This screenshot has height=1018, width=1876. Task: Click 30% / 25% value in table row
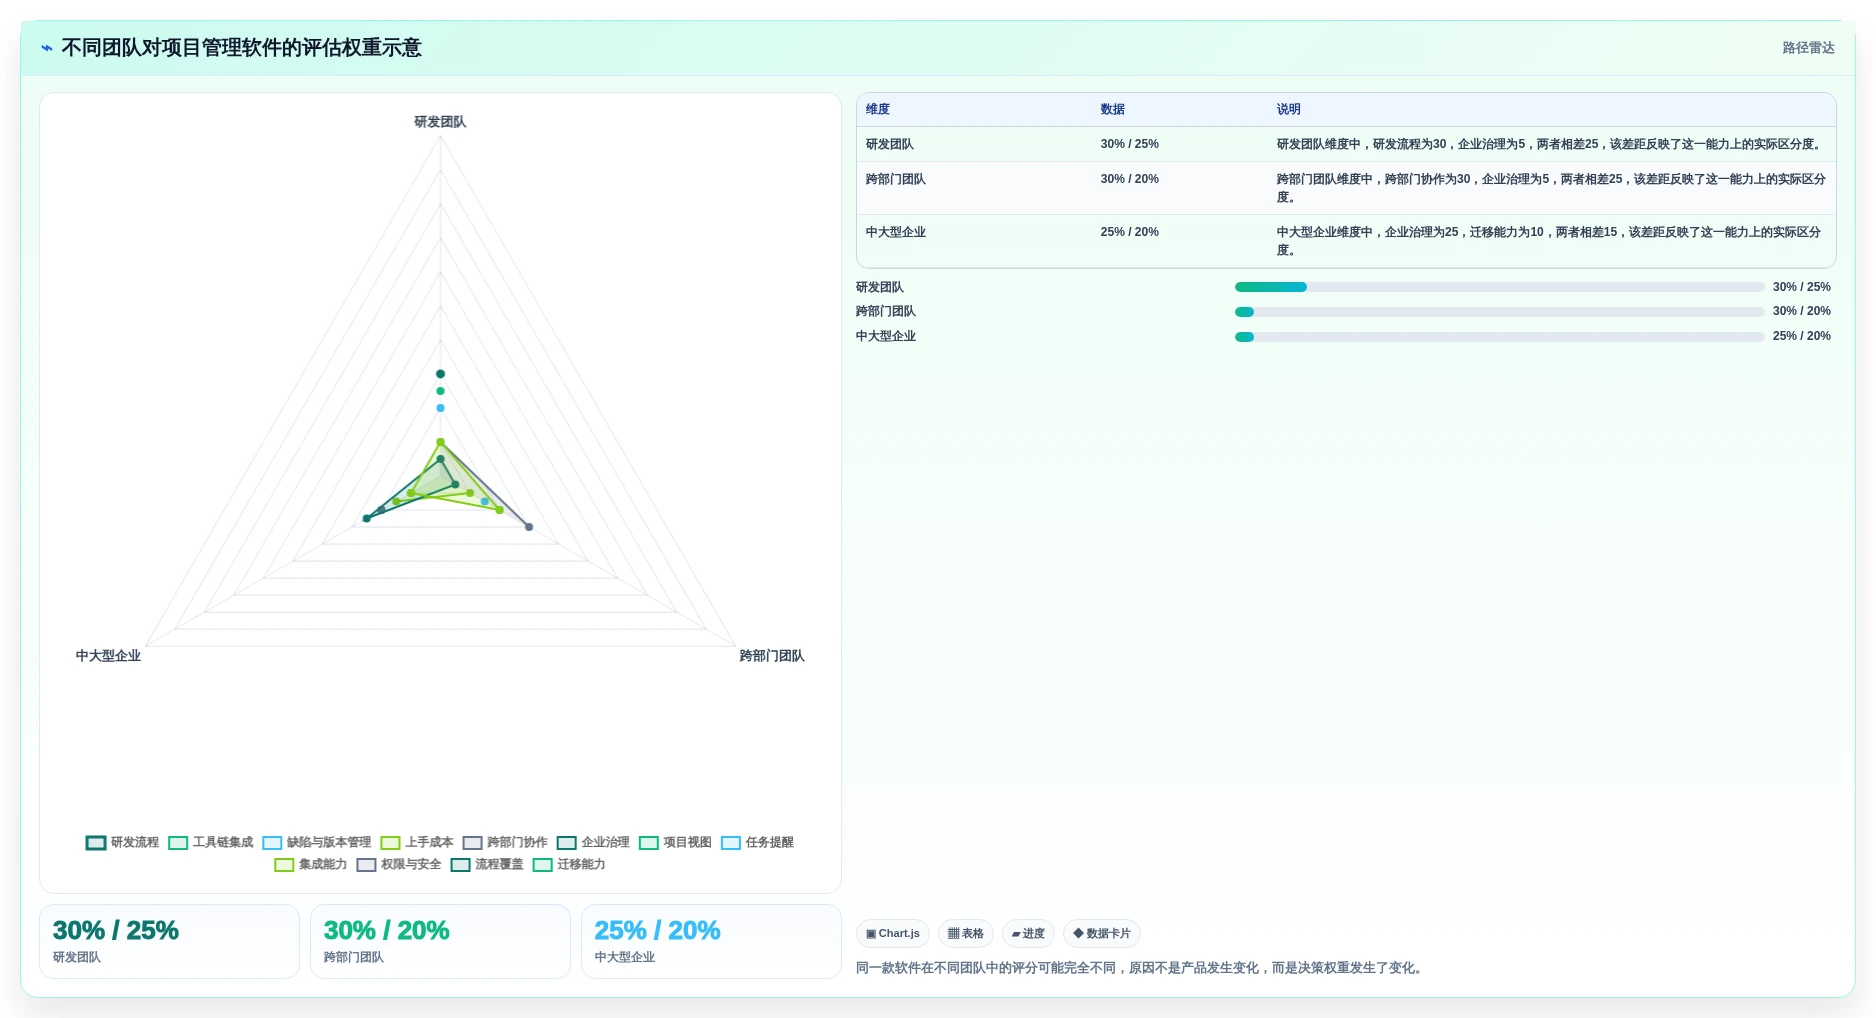(1129, 144)
